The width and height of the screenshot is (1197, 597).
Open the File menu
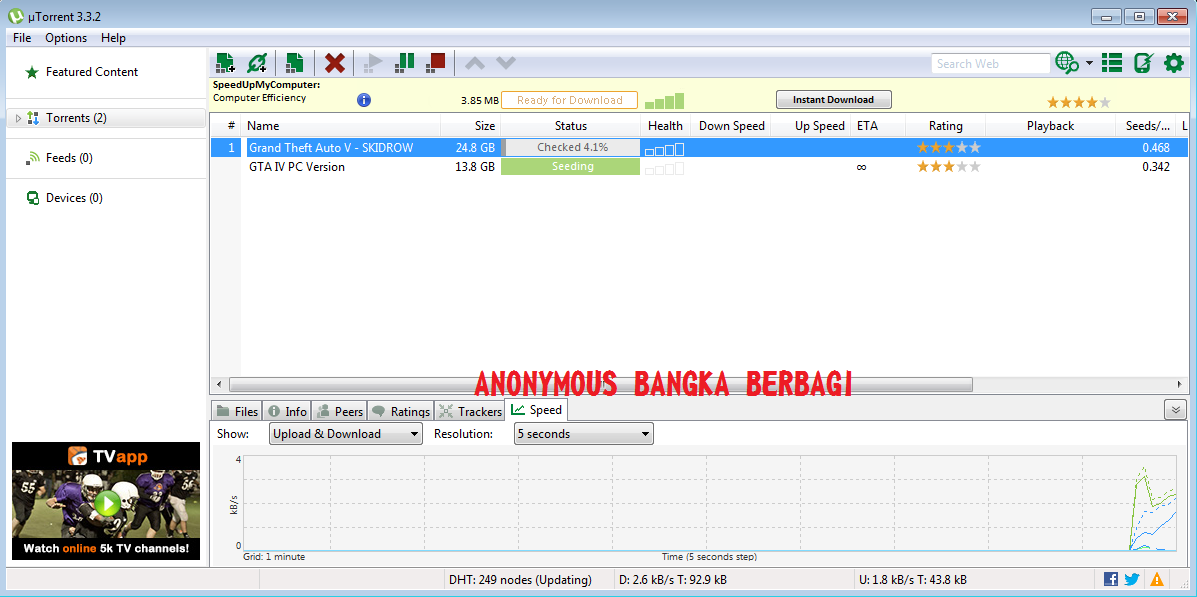(x=22, y=37)
